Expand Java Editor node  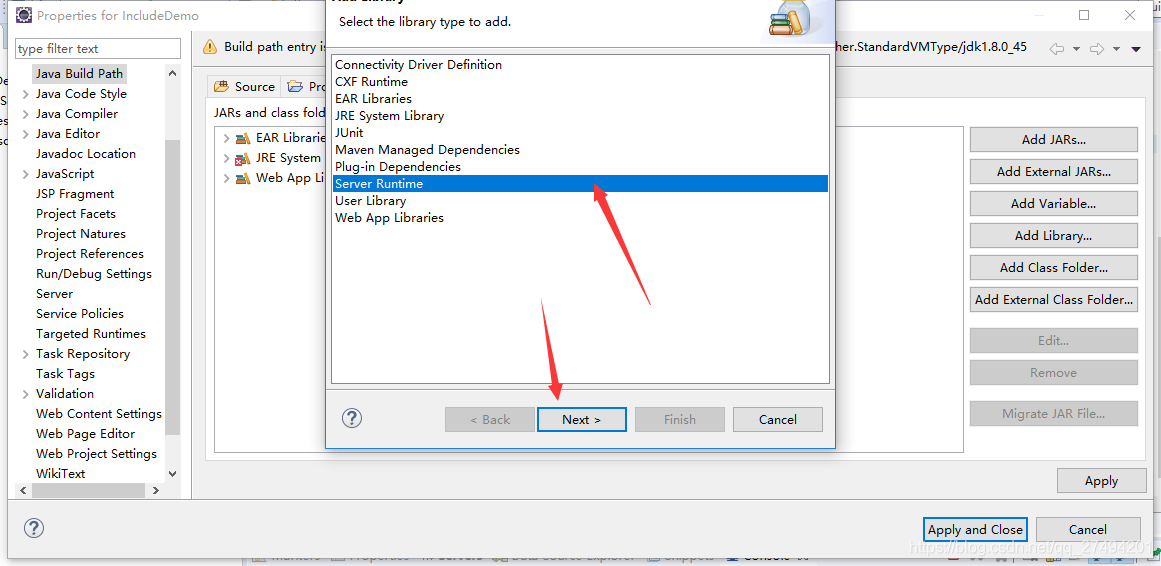pyautogui.click(x=26, y=134)
